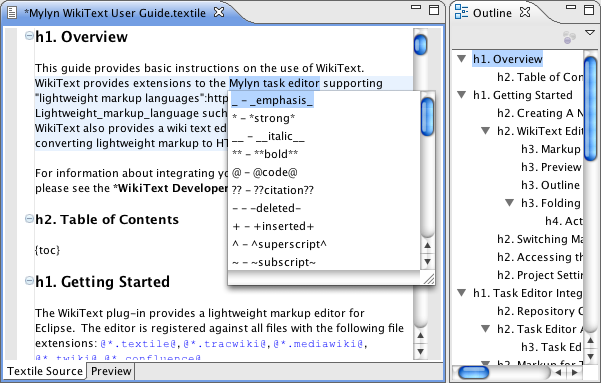Open the Outline view menu triangle
Viewport: 601px width, 383px height.
tap(590, 33)
